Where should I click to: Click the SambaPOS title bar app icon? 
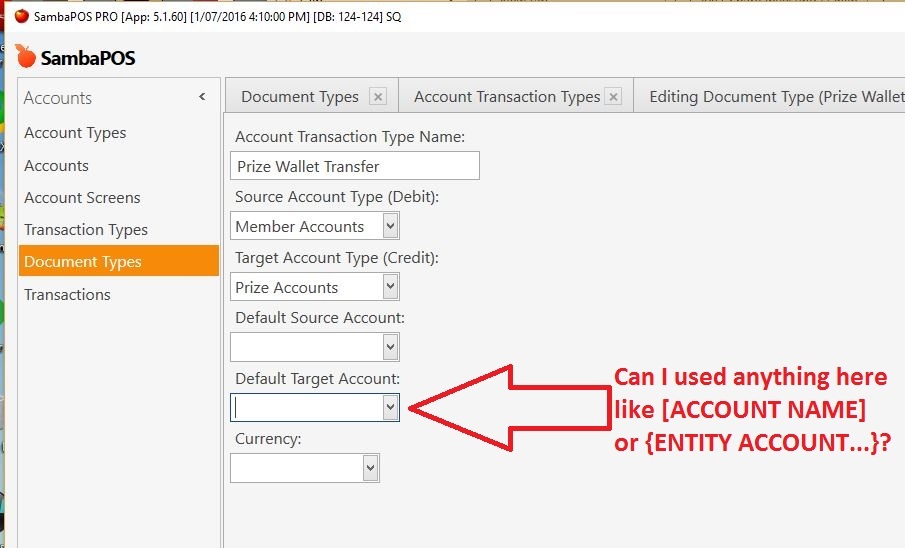click(x=22, y=16)
